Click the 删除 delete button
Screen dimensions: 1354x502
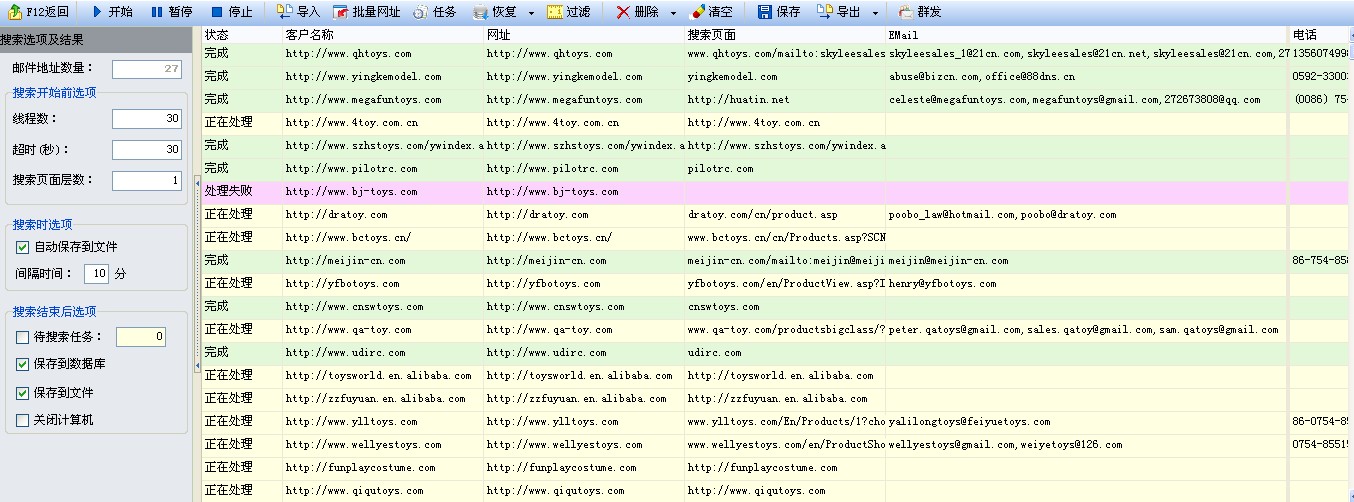(x=637, y=12)
